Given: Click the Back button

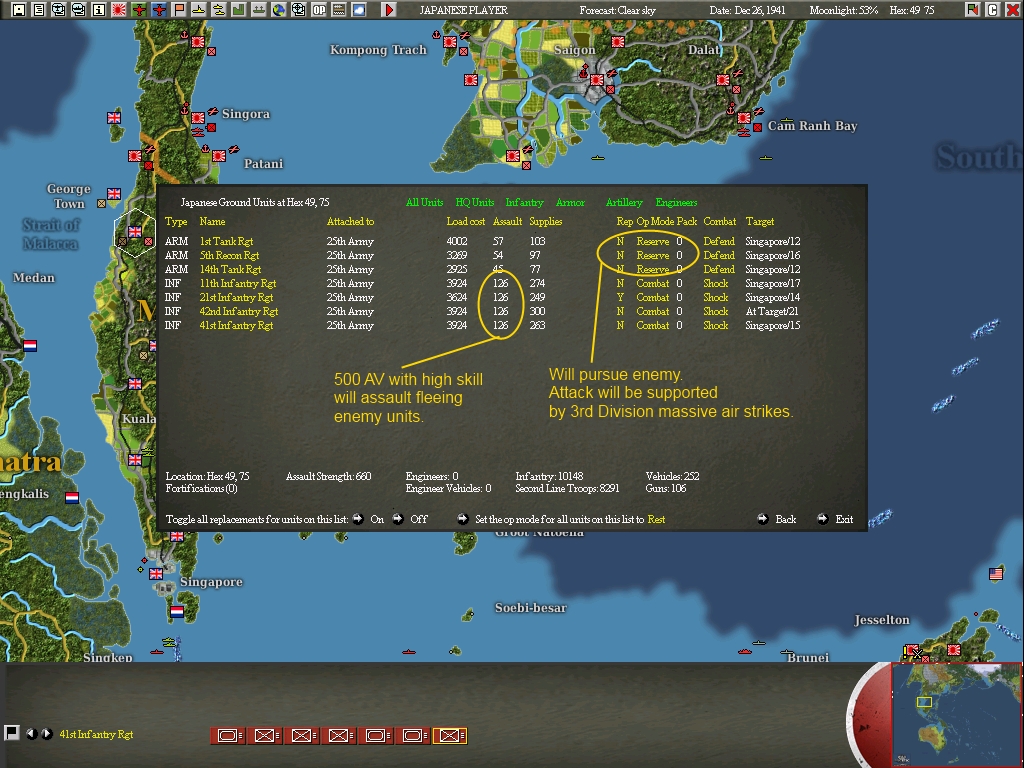Looking at the screenshot, I should [785, 519].
